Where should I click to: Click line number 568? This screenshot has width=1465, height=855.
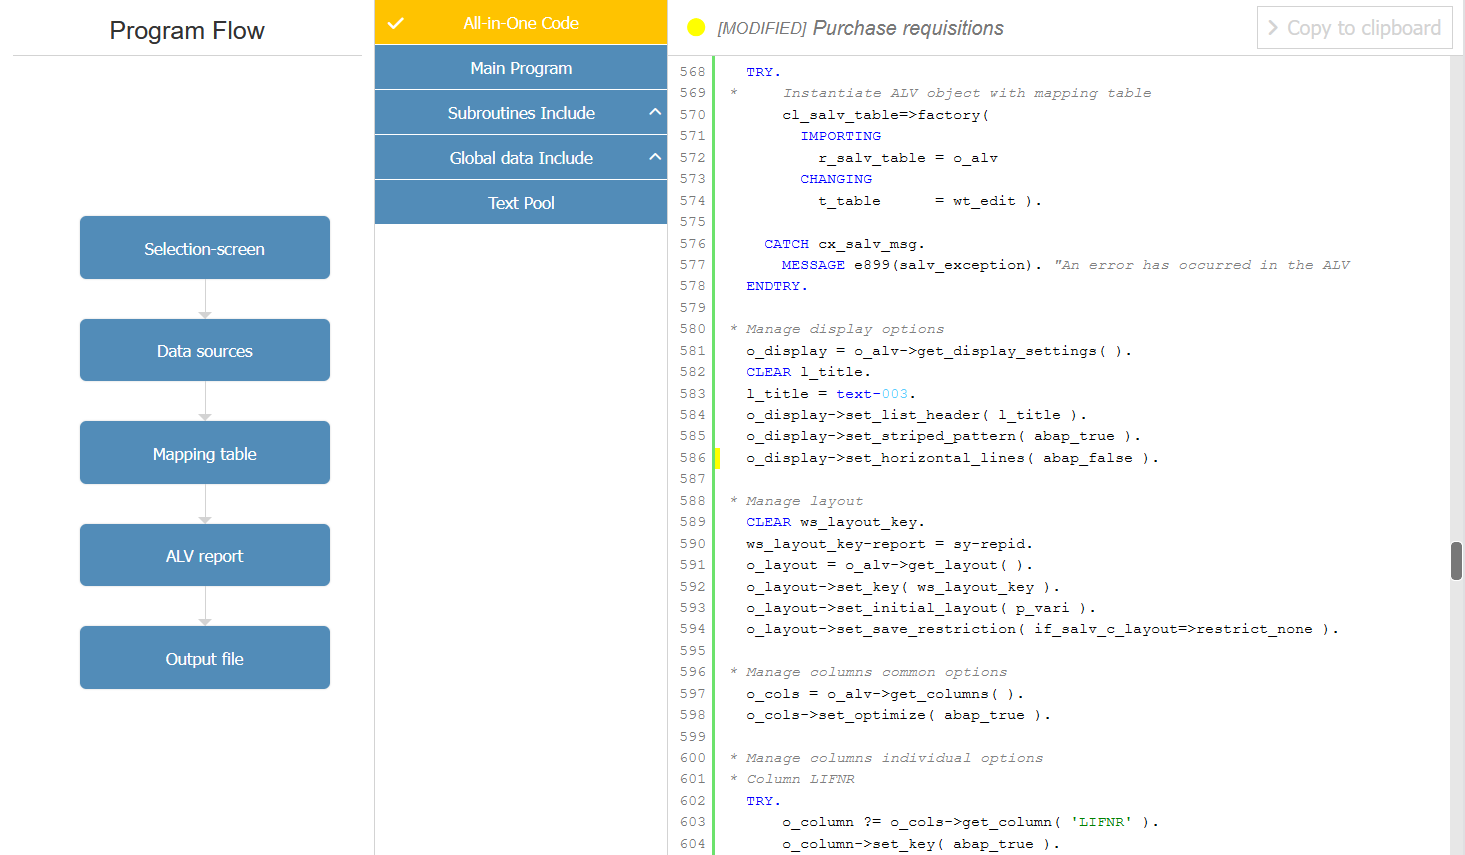(692, 72)
